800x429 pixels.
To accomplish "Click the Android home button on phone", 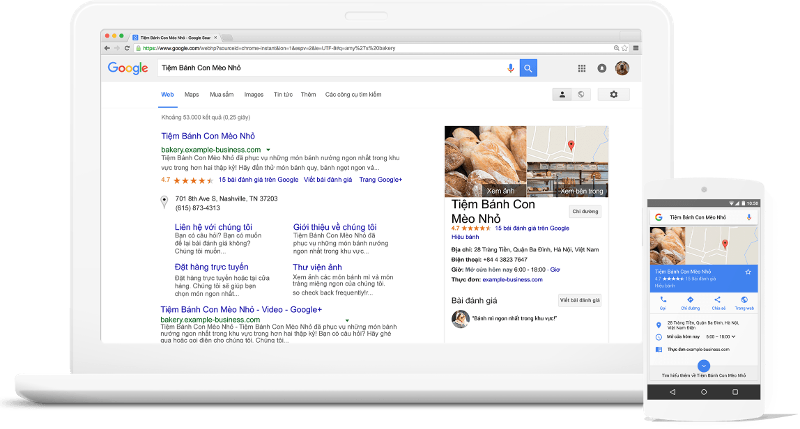I will pos(704,392).
